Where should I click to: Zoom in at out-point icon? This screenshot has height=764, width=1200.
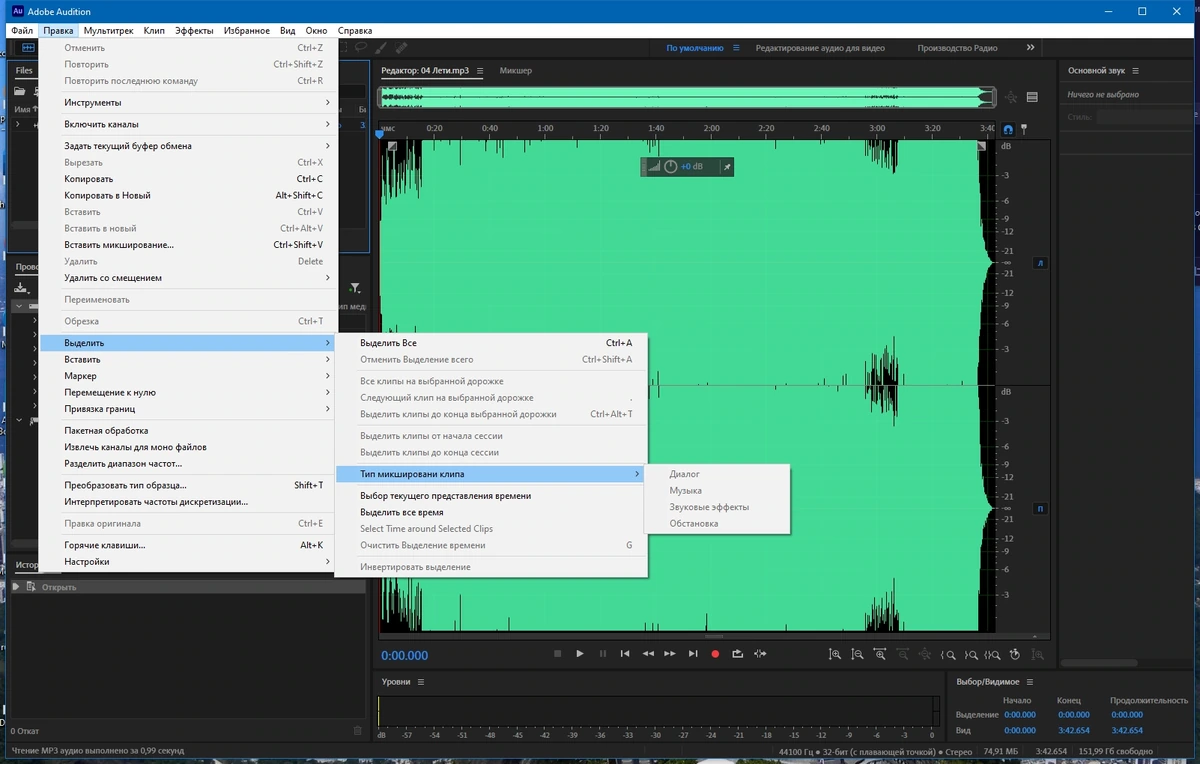970,655
